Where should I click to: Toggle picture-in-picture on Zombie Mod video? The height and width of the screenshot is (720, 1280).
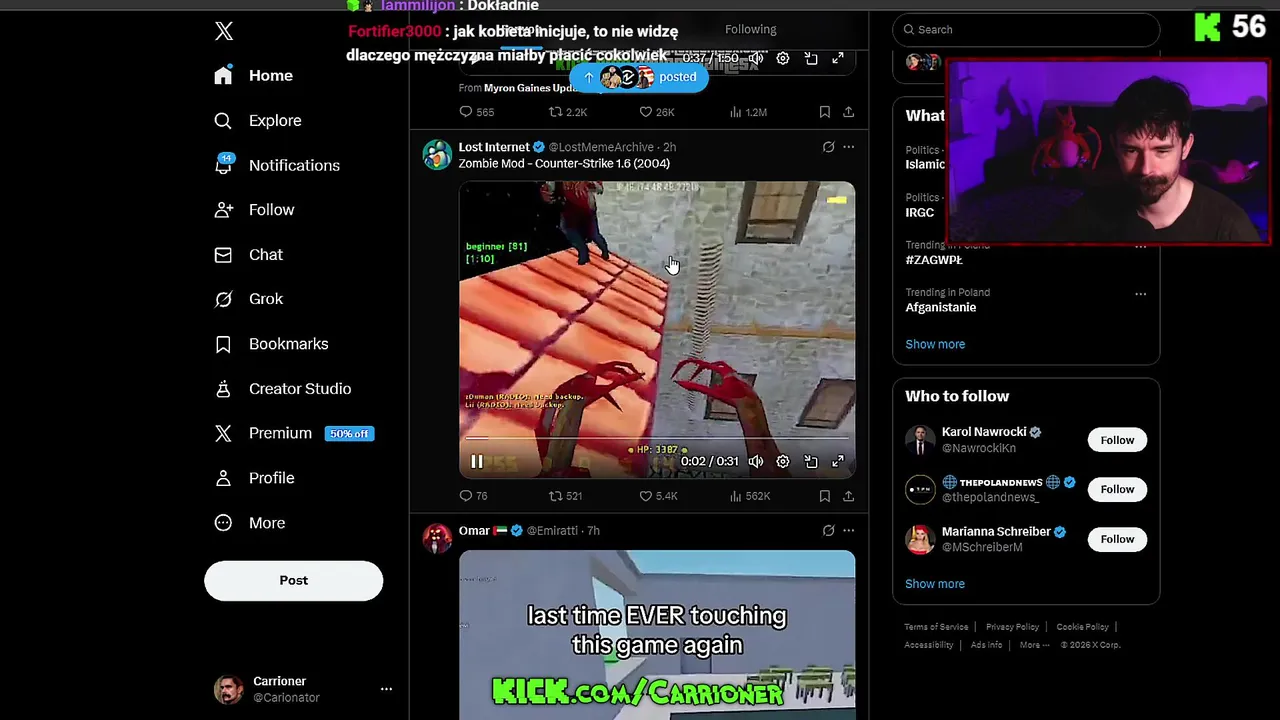811,461
